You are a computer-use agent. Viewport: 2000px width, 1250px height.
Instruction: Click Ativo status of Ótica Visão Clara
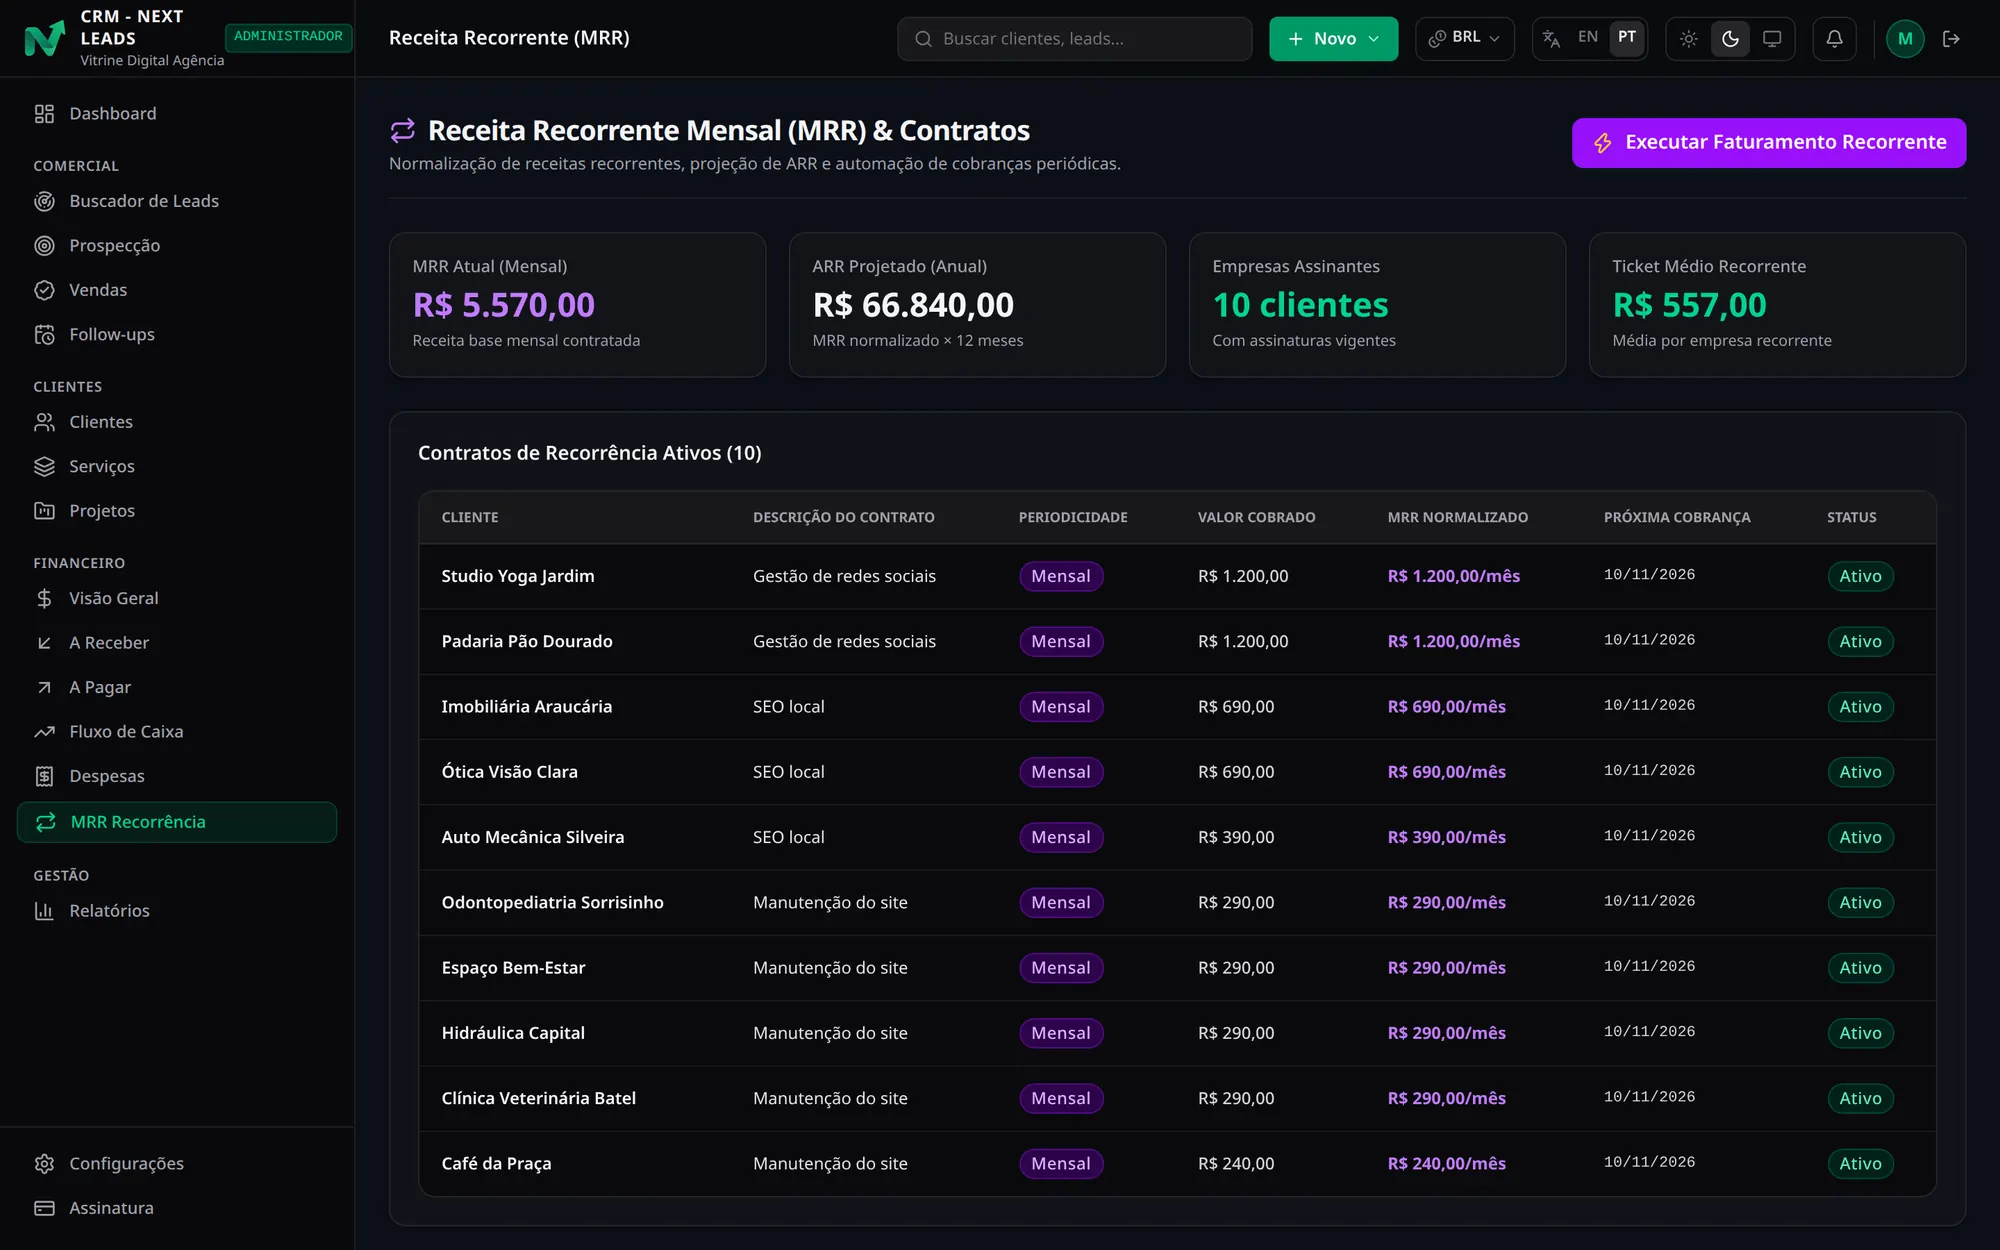point(1860,772)
